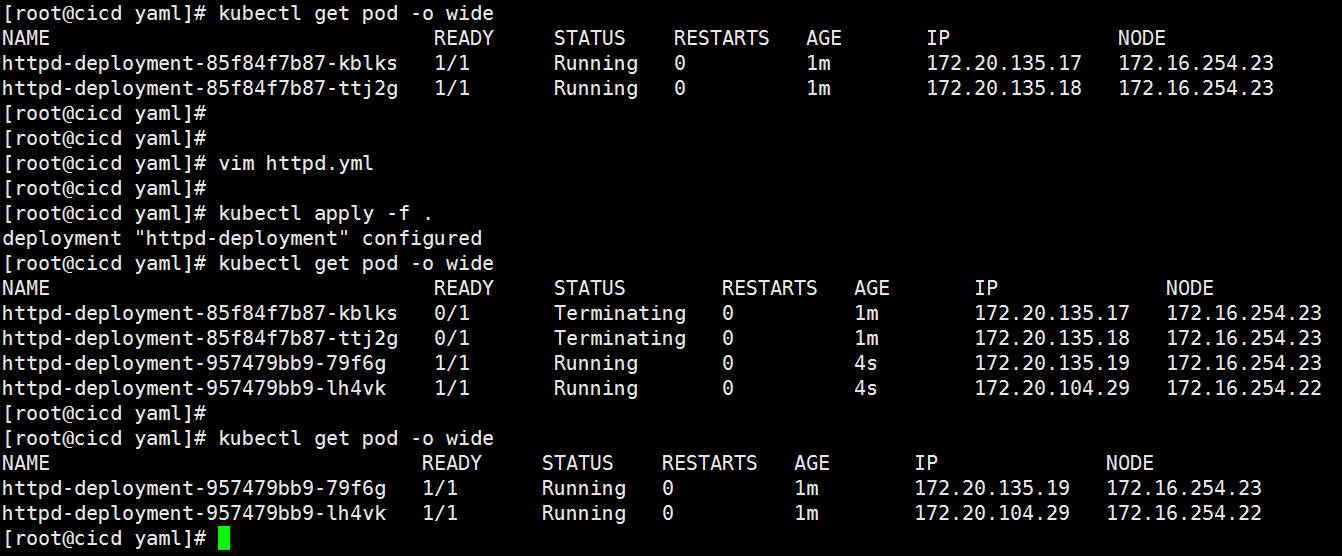The image size is (1342, 556).
Task: Select IP 172.20.135.18 in the Terminating ttj2g row
Action: coord(1052,338)
